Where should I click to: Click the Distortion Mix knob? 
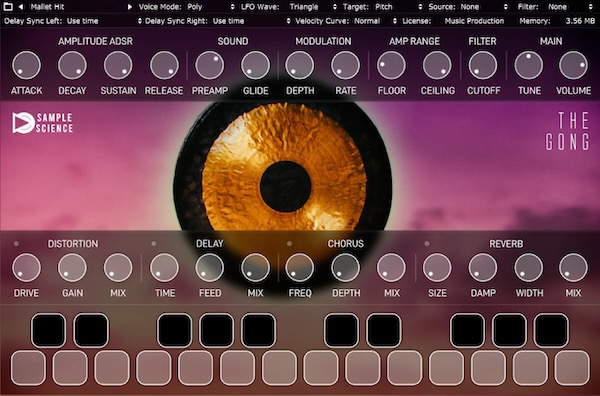click(x=118, y=268)
